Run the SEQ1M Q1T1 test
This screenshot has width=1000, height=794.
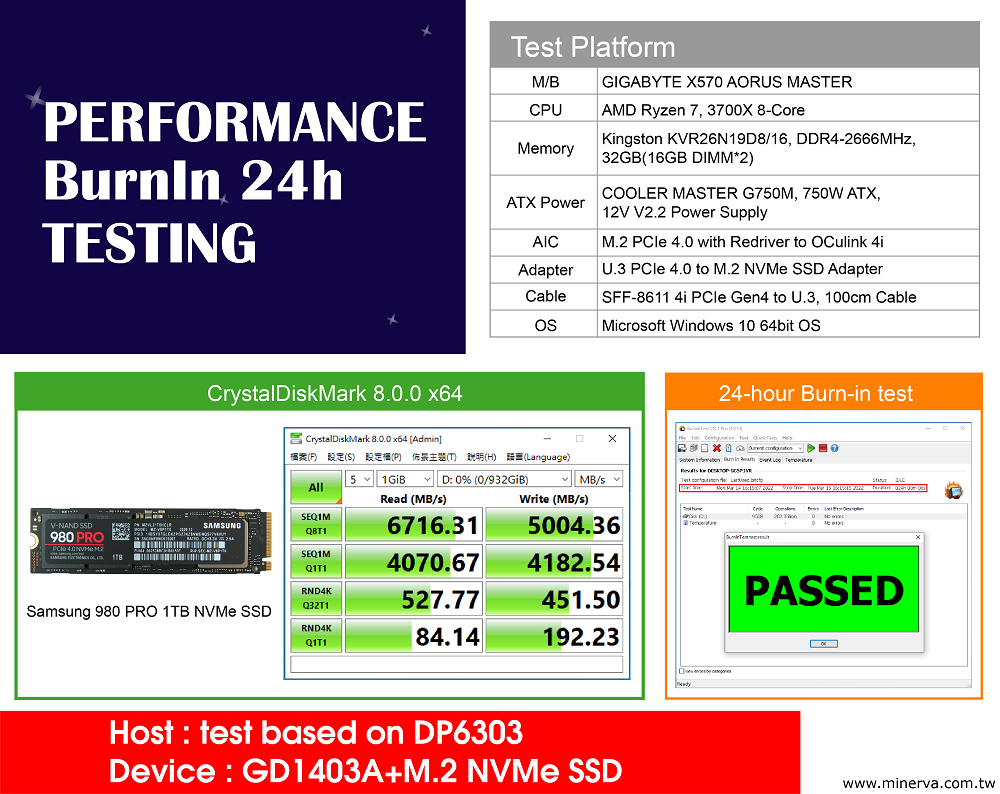[316, 561]
